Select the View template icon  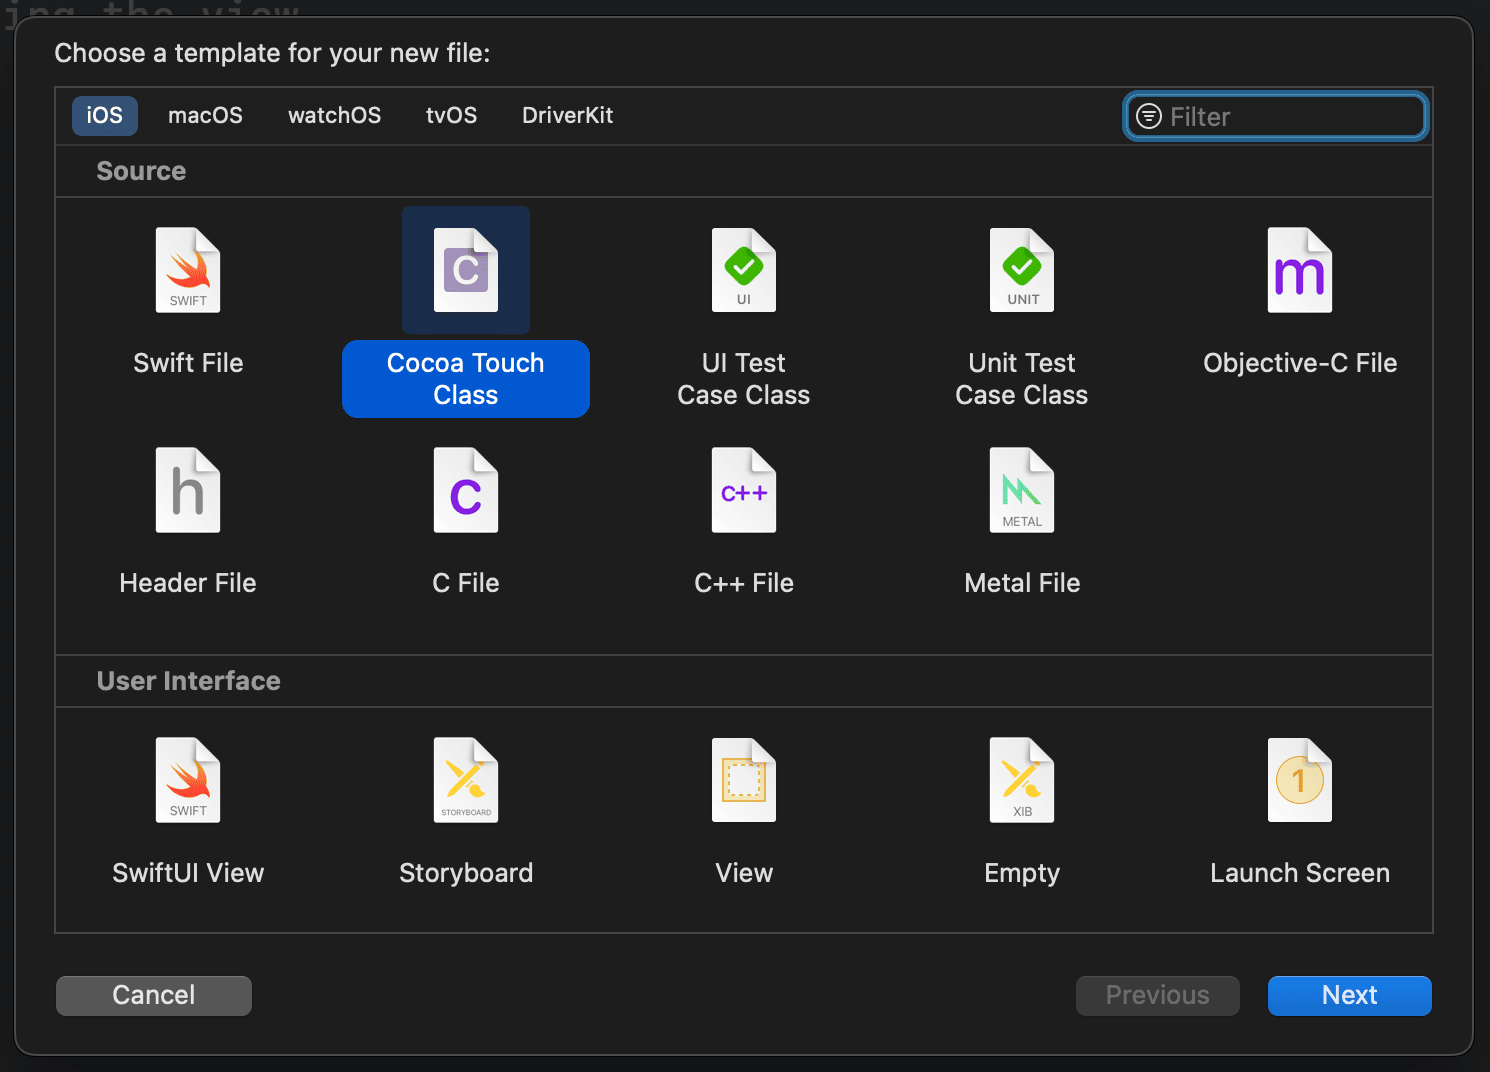pos(744,780)
